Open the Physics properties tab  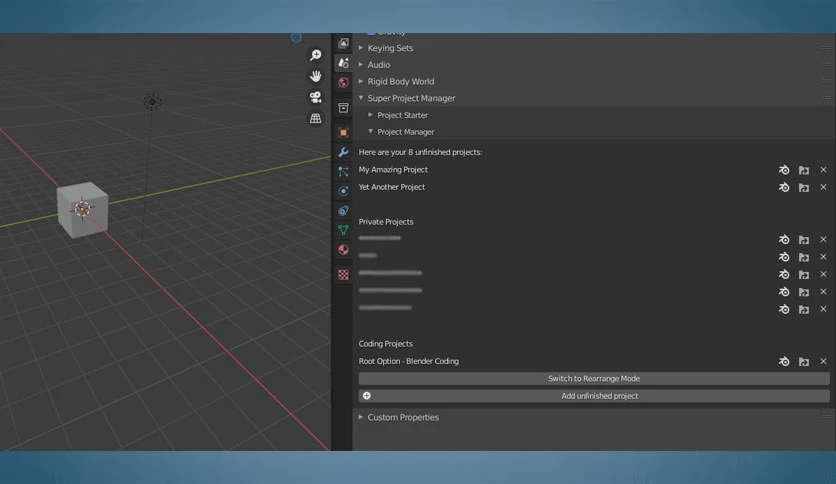click(x=343, y=191)
